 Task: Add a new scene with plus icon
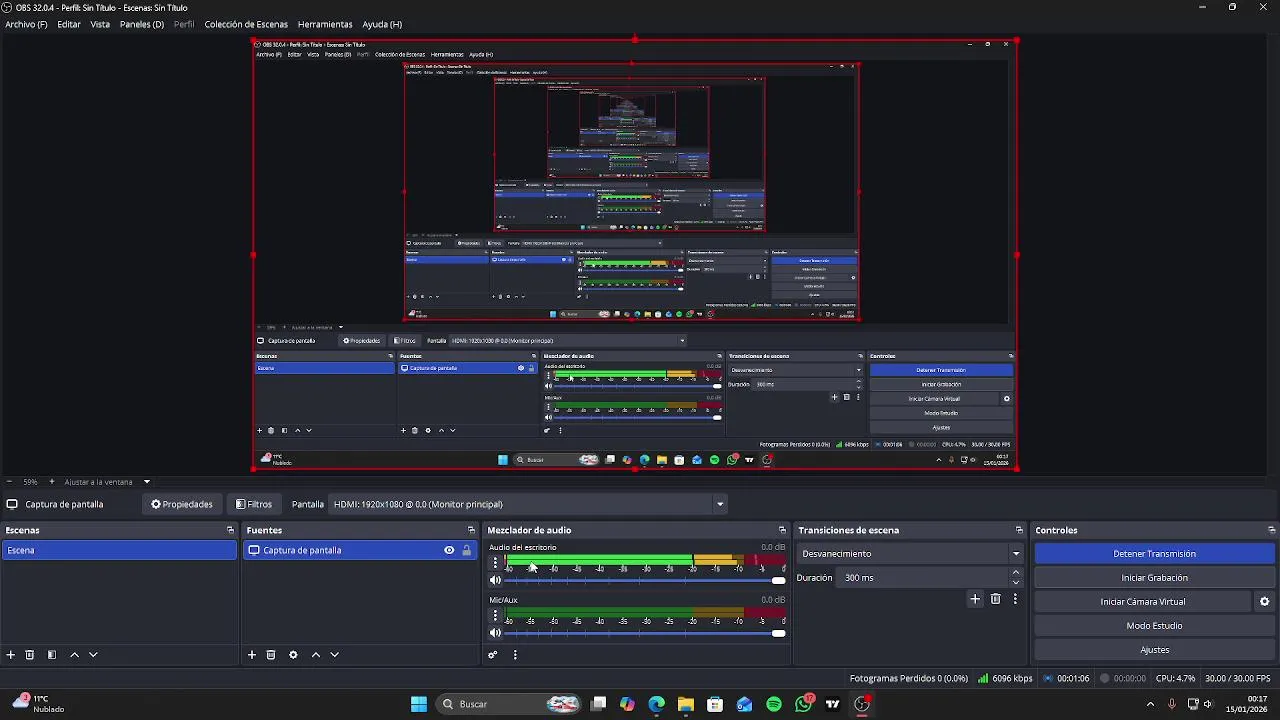pos(11,655)
